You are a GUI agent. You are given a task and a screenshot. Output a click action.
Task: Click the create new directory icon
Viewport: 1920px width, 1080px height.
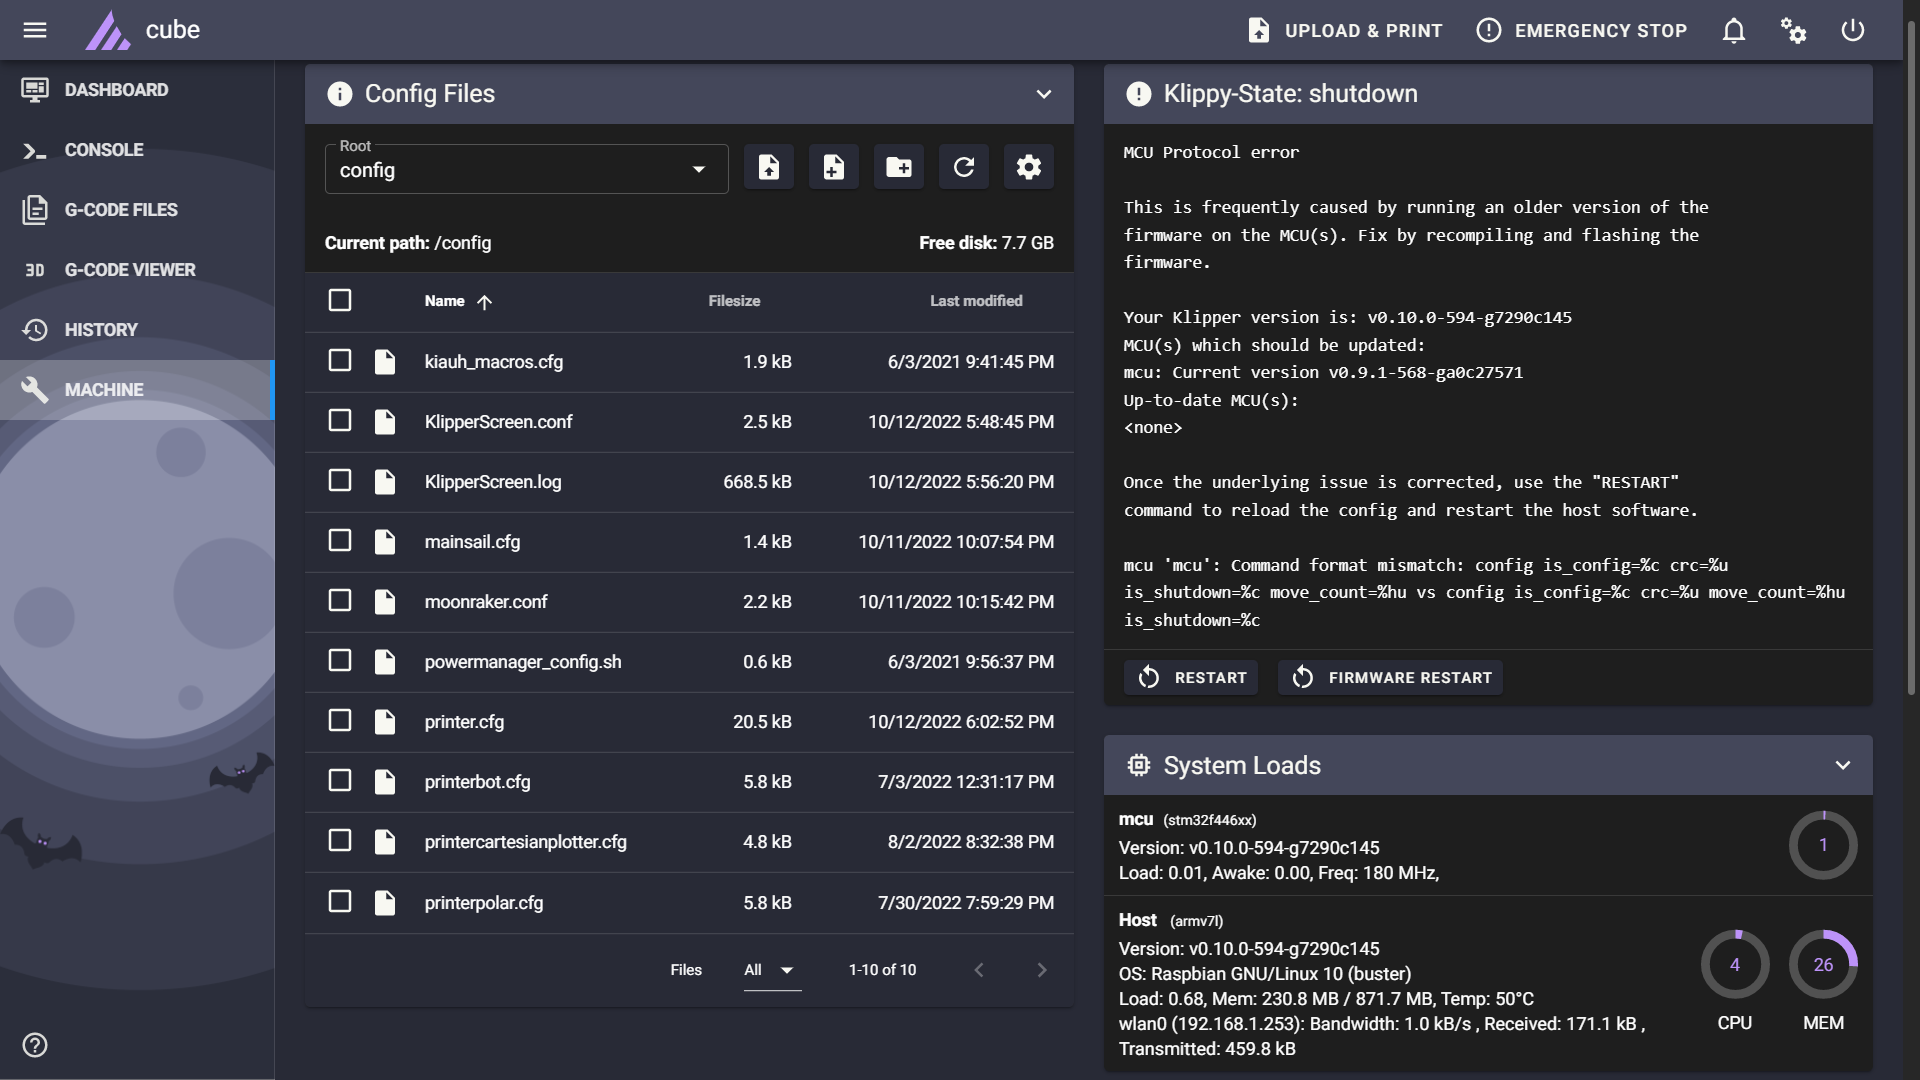[898, 167]
